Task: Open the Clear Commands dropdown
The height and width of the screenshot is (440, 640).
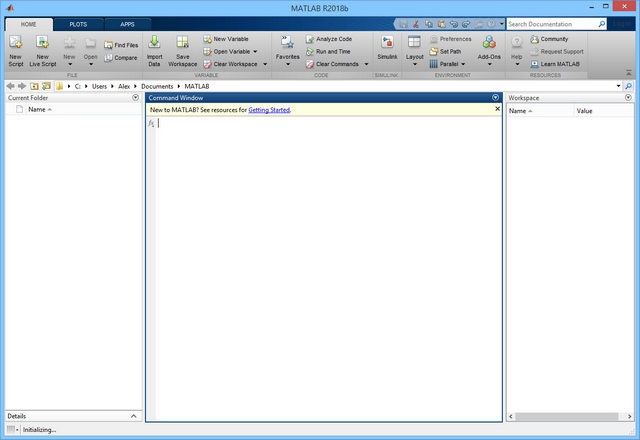Action: tap(336, 64)
